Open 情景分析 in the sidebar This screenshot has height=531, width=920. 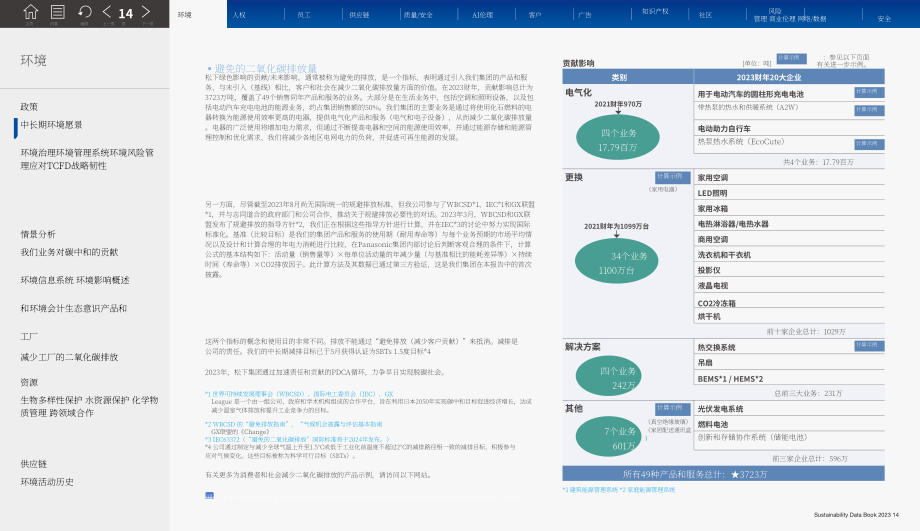(38, 234)
